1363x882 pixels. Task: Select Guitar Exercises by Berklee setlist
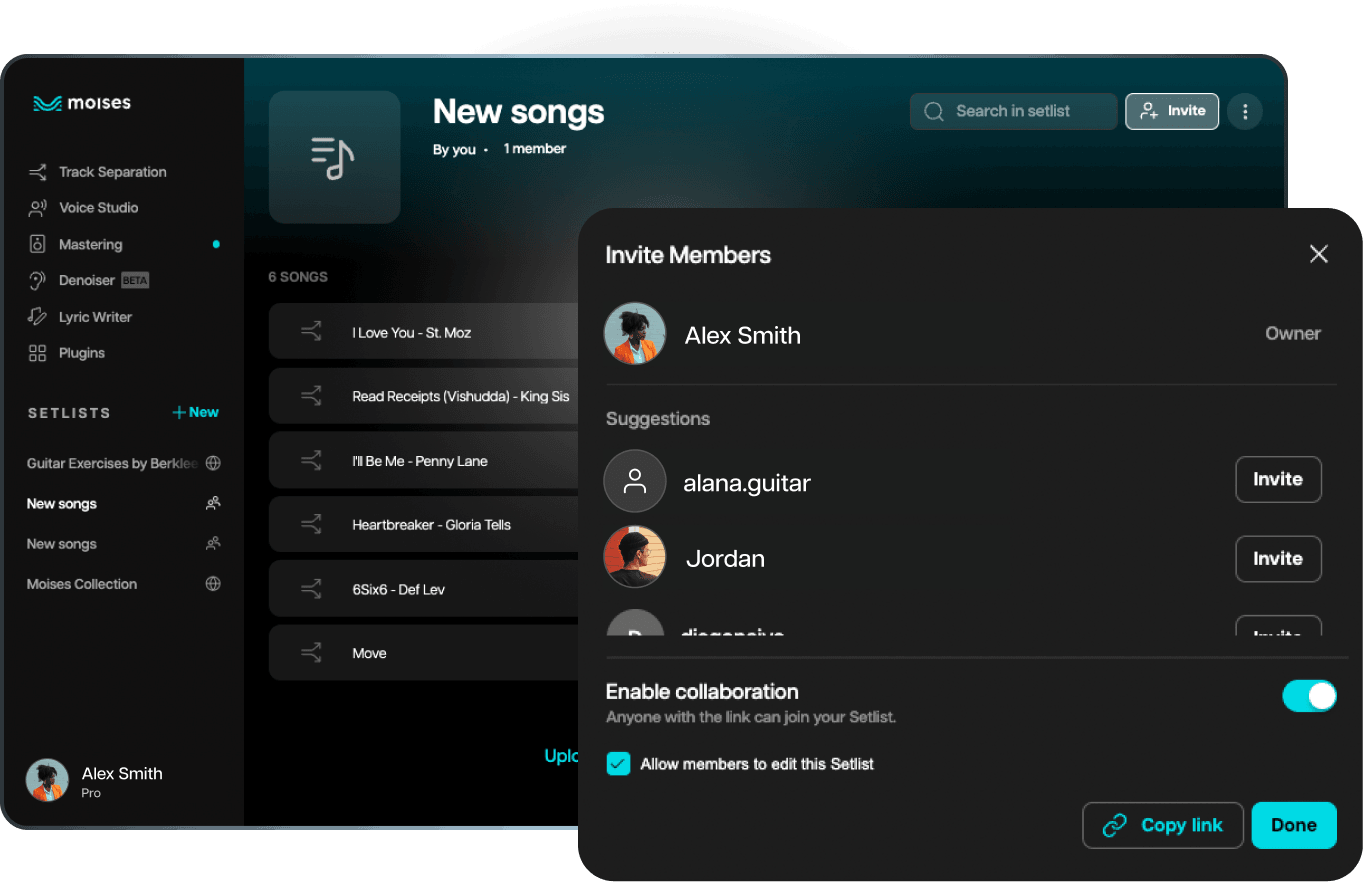click(x=111, y=464)
